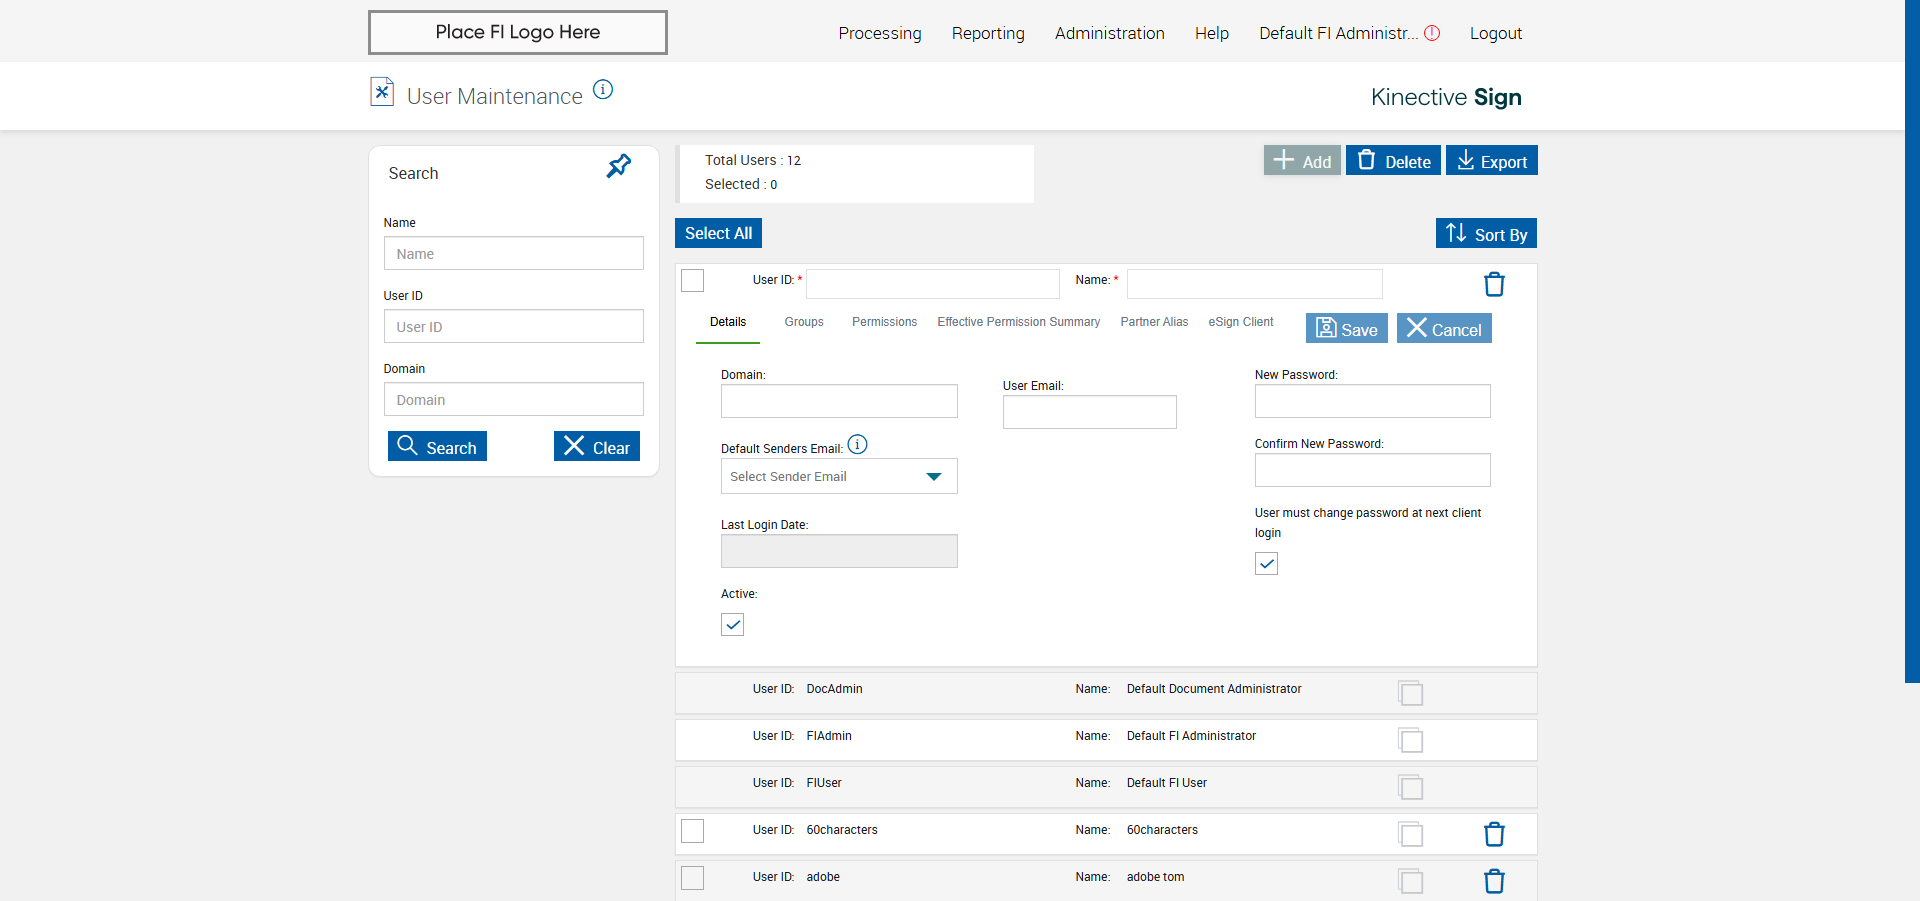Delete the new user row via trash icon
The width and height of the screenshot is (1920, 901).
pyautogui.click(x=1494, y=284)
